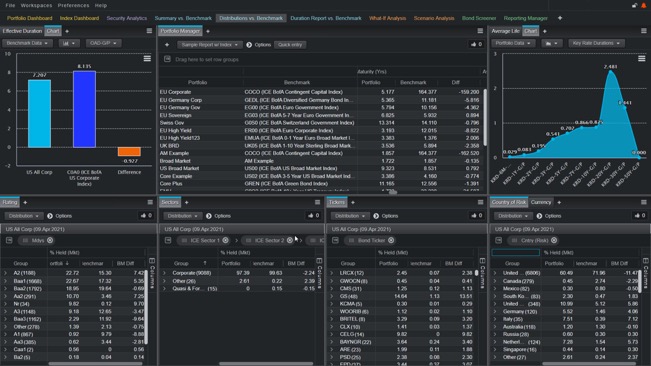This screenshot has width=651, height=366.
Task: Toggle Options in the Portfolio Manager toolbar
Action: coord(259,44)
